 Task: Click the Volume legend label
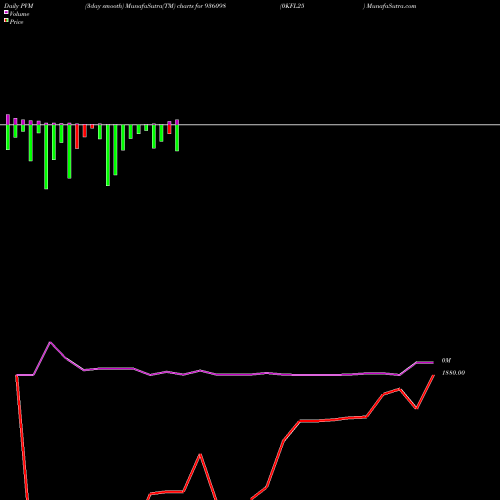point(19,14)
